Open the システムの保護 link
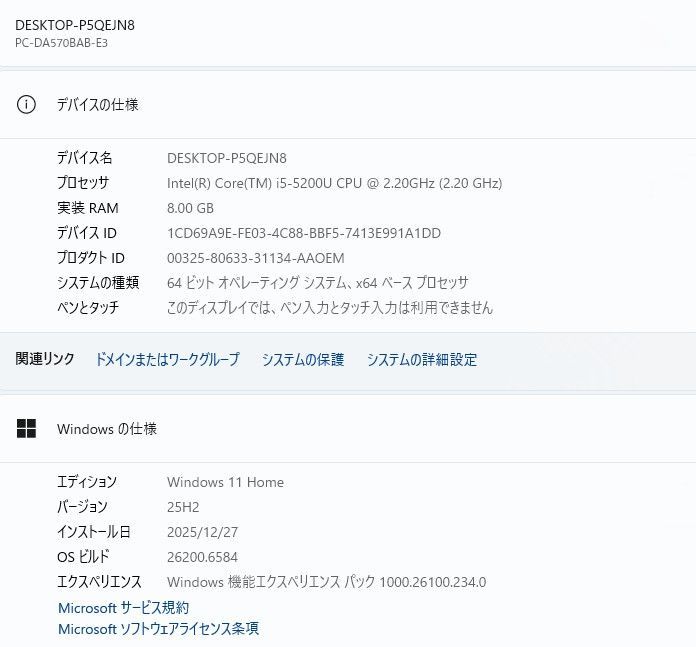Viewport: 696px width, 647px height. [303, 359]
